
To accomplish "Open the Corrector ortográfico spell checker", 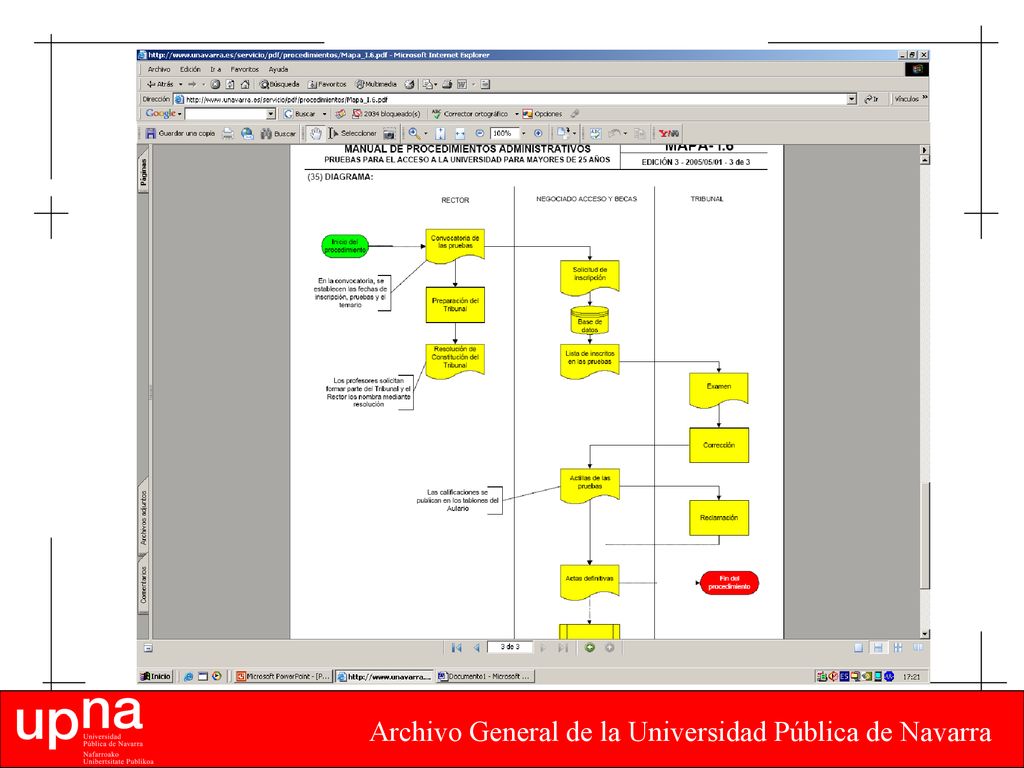I will click(x=470, y=114).
